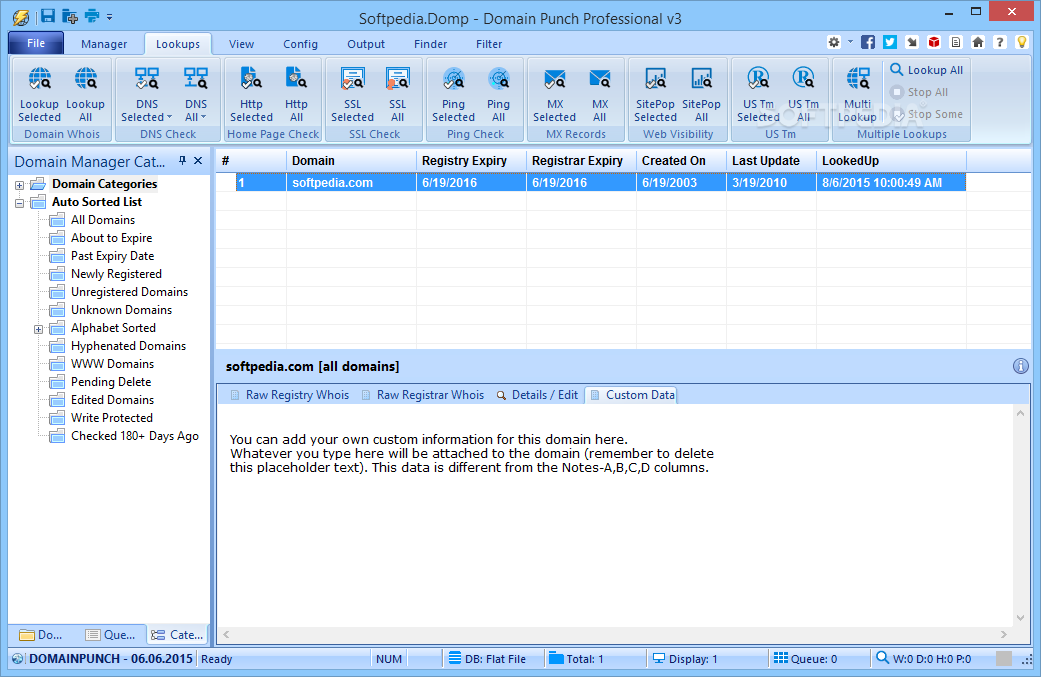This screenshot has height=677, width=1041.
Task: Switch to the Do... bottom panel tab
Action: click(41, 635)
